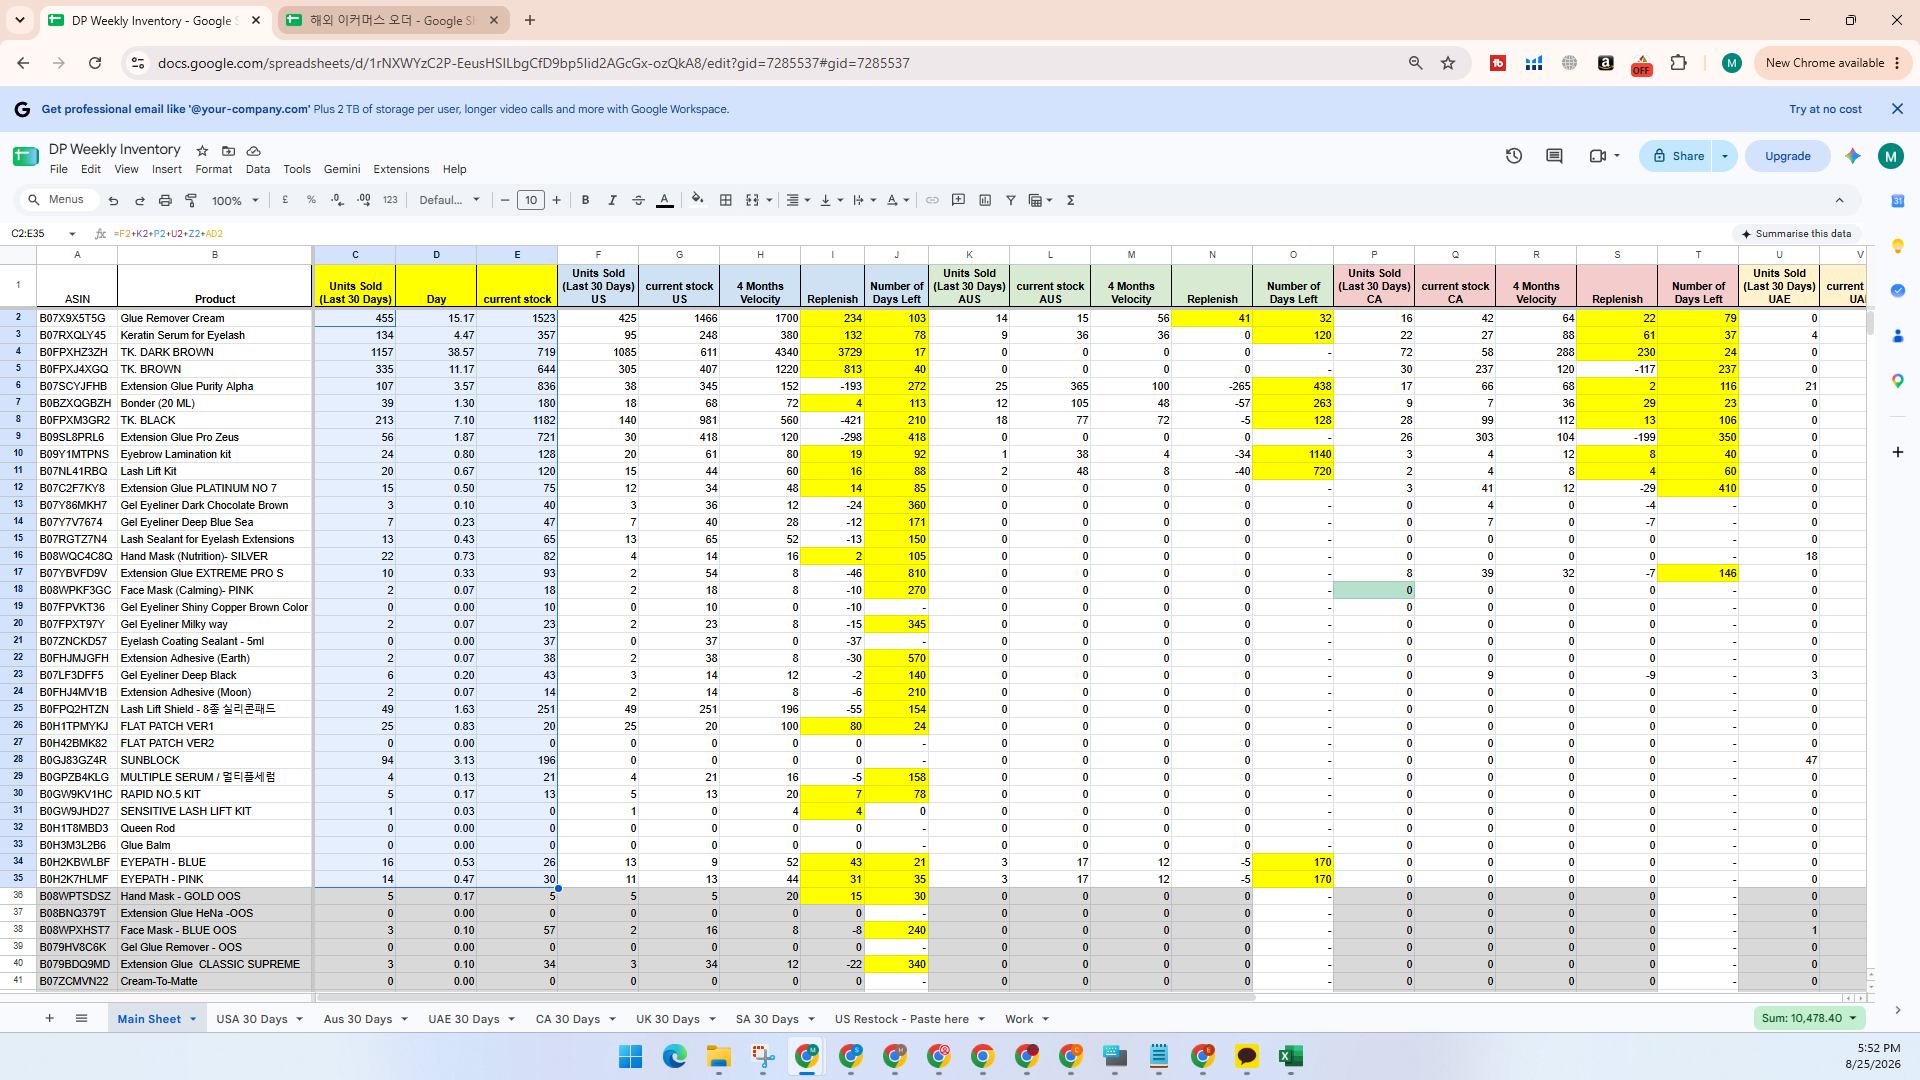Open the Insert menu
Viewport: 1920px width, 1080px height.
pos(167,169)
